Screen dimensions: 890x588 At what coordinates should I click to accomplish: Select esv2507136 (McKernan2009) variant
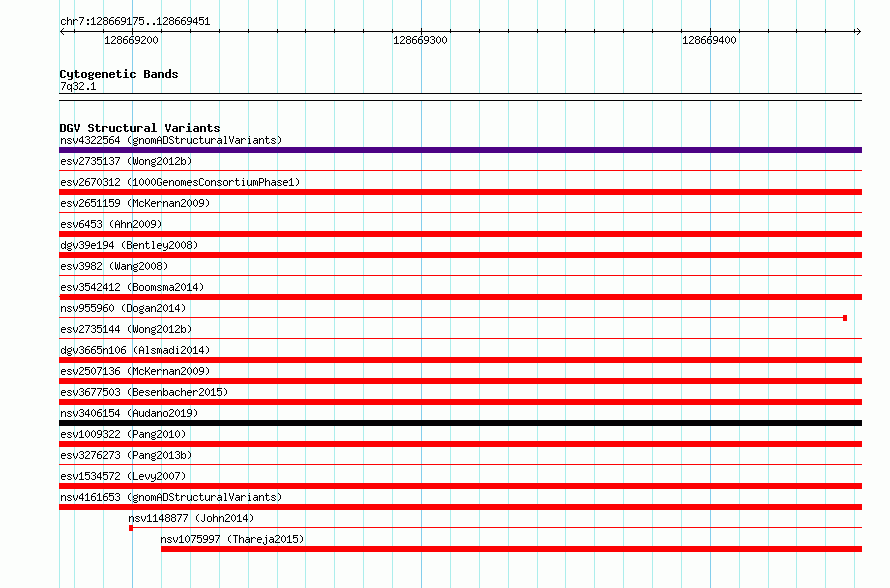tap(135, 371)
